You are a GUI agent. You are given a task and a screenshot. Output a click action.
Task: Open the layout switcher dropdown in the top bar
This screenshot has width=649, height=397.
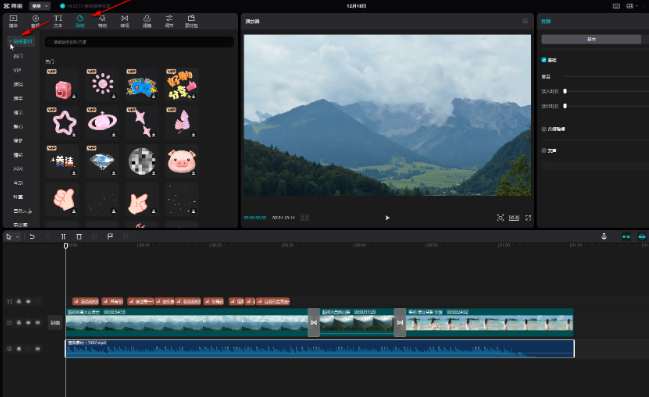(x=632, y=6)
